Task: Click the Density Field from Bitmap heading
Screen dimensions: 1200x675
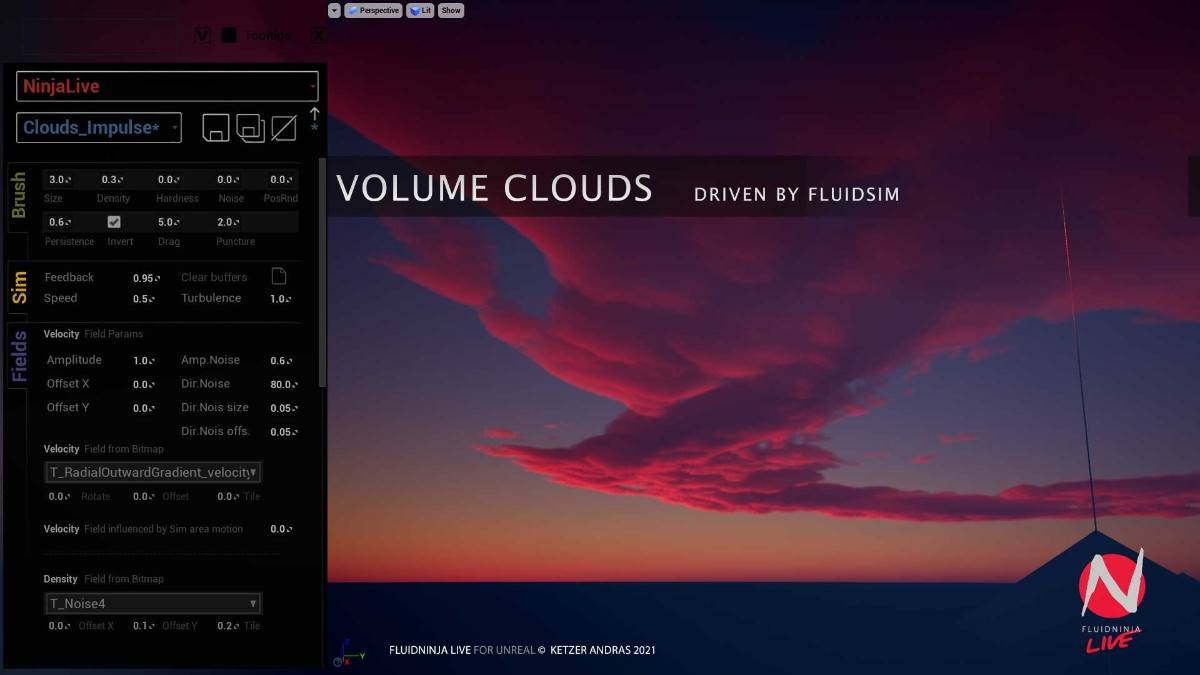Action: click(x=103, y=579)
